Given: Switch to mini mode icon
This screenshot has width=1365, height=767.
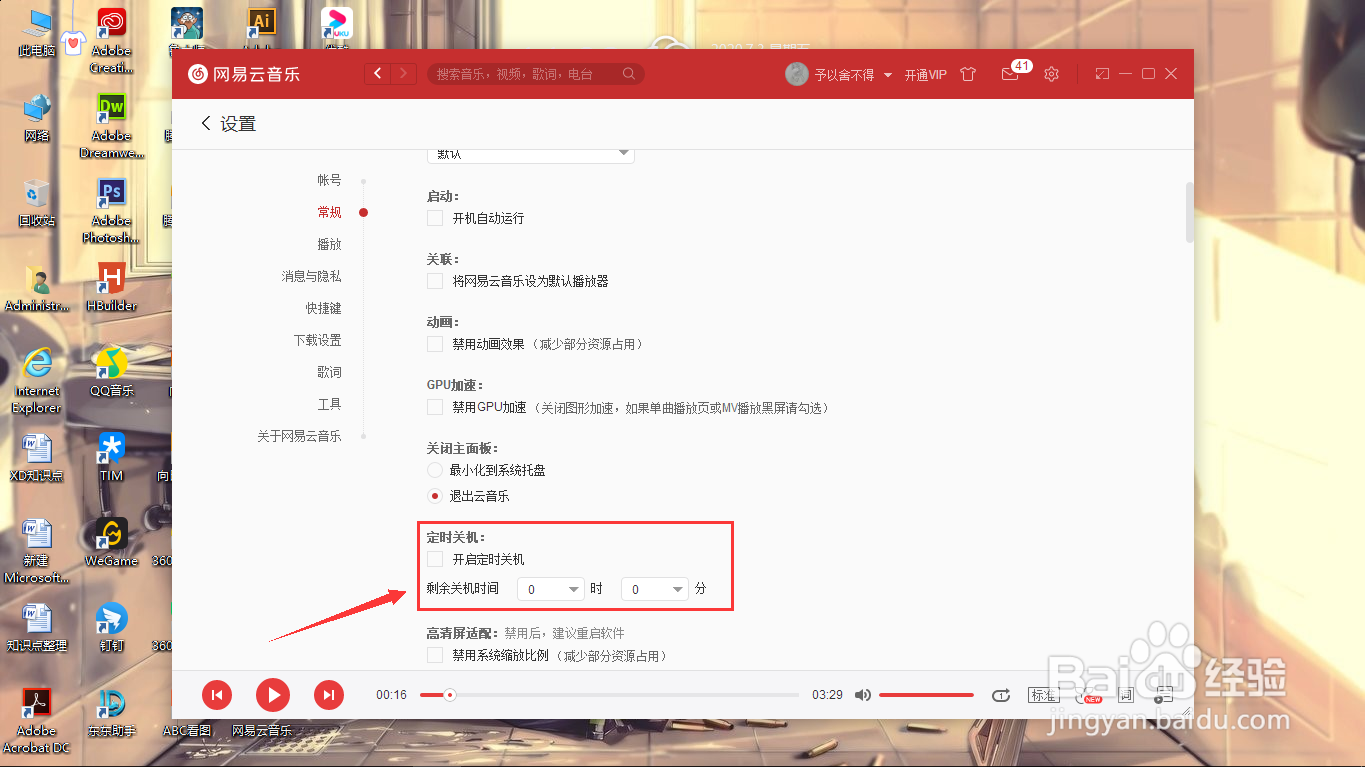Looking at the screenshot, I should pyautogui.click(x=1102, y=74).
